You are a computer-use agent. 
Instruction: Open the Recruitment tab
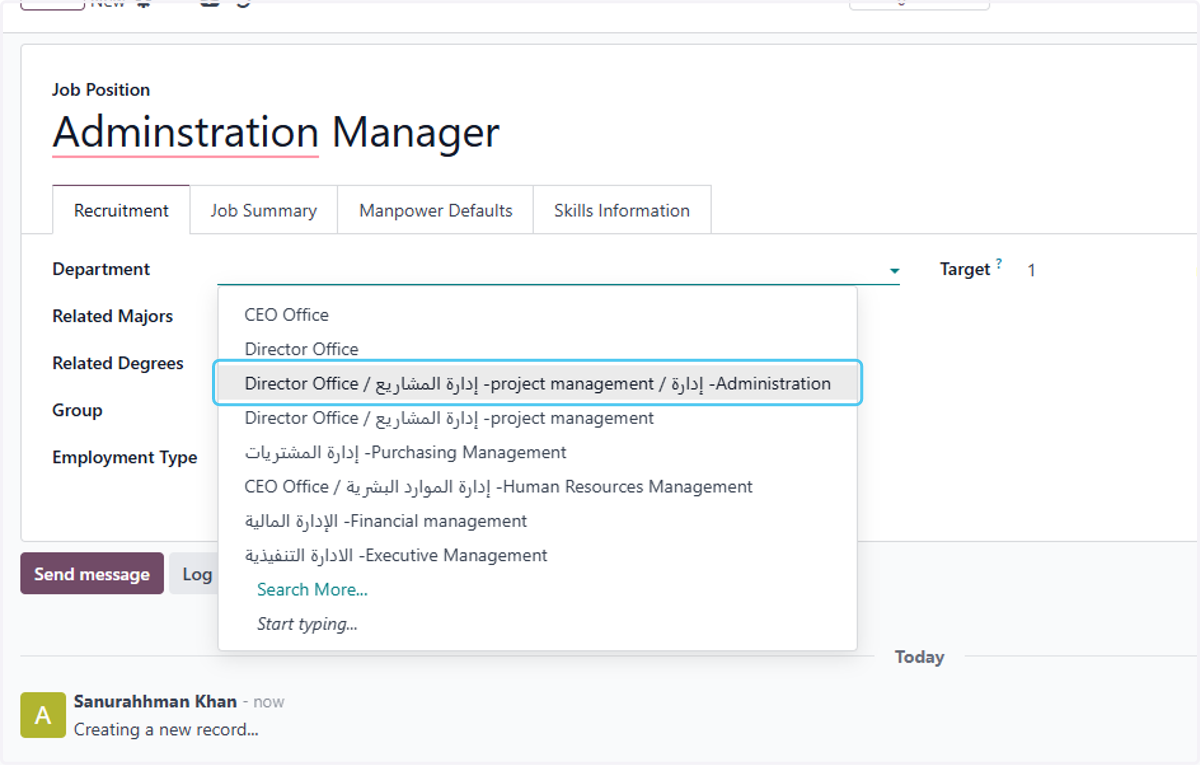121,210
